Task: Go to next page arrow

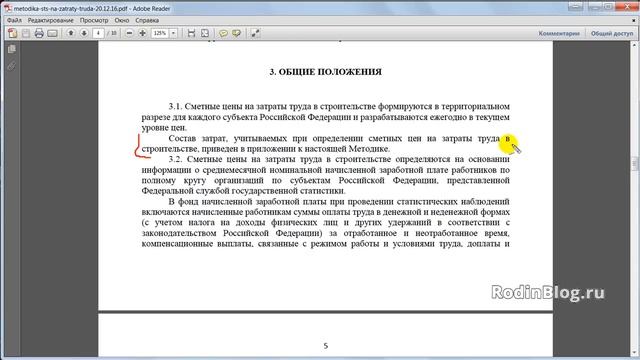Action: pyautogui.click(x=84, y=33)
